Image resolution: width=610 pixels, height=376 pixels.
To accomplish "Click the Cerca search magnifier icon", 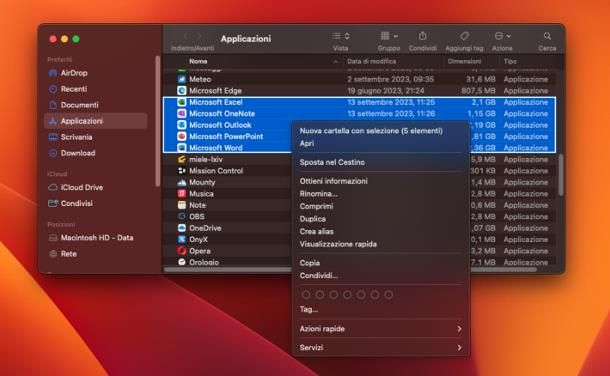I will (547, 36).
